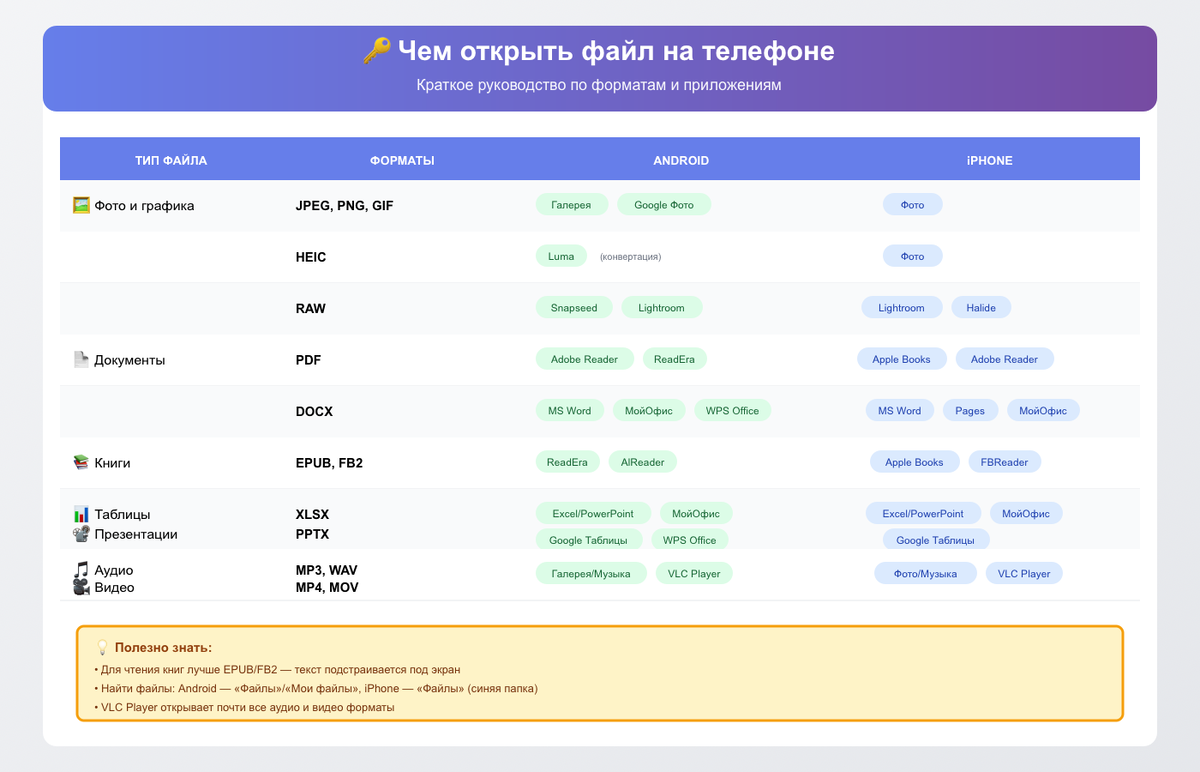Select the Android МойОфис chip in the DOCX row
The width and height of the screenshot is (1200, 772).
point(648,411)
